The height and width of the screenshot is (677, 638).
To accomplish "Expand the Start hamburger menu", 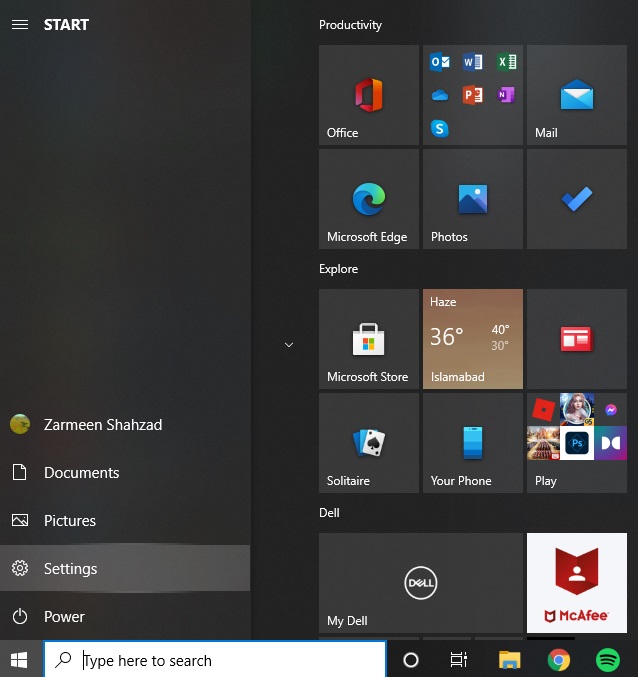I will [20, 25].
